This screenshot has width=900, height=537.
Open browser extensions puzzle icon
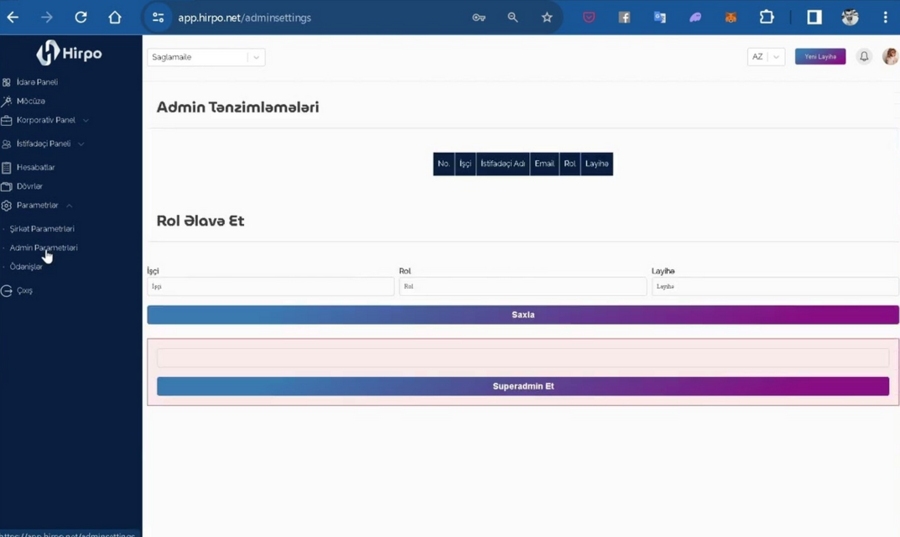[767, 17]
